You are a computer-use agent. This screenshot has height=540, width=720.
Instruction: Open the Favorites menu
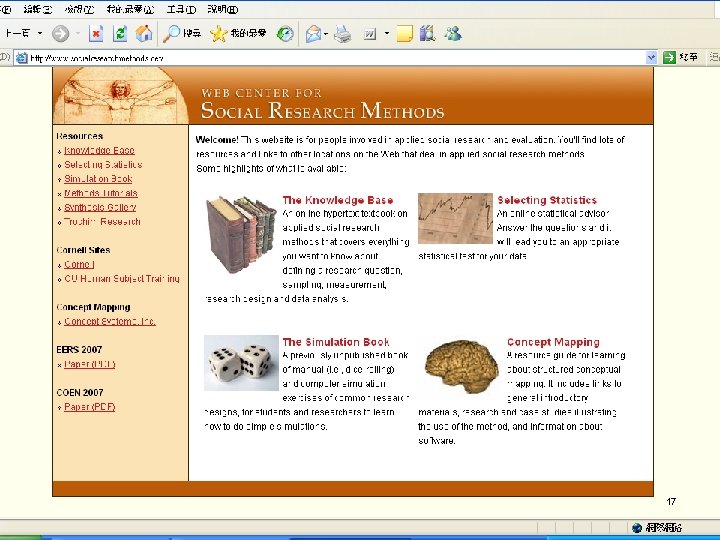[130, 9]
